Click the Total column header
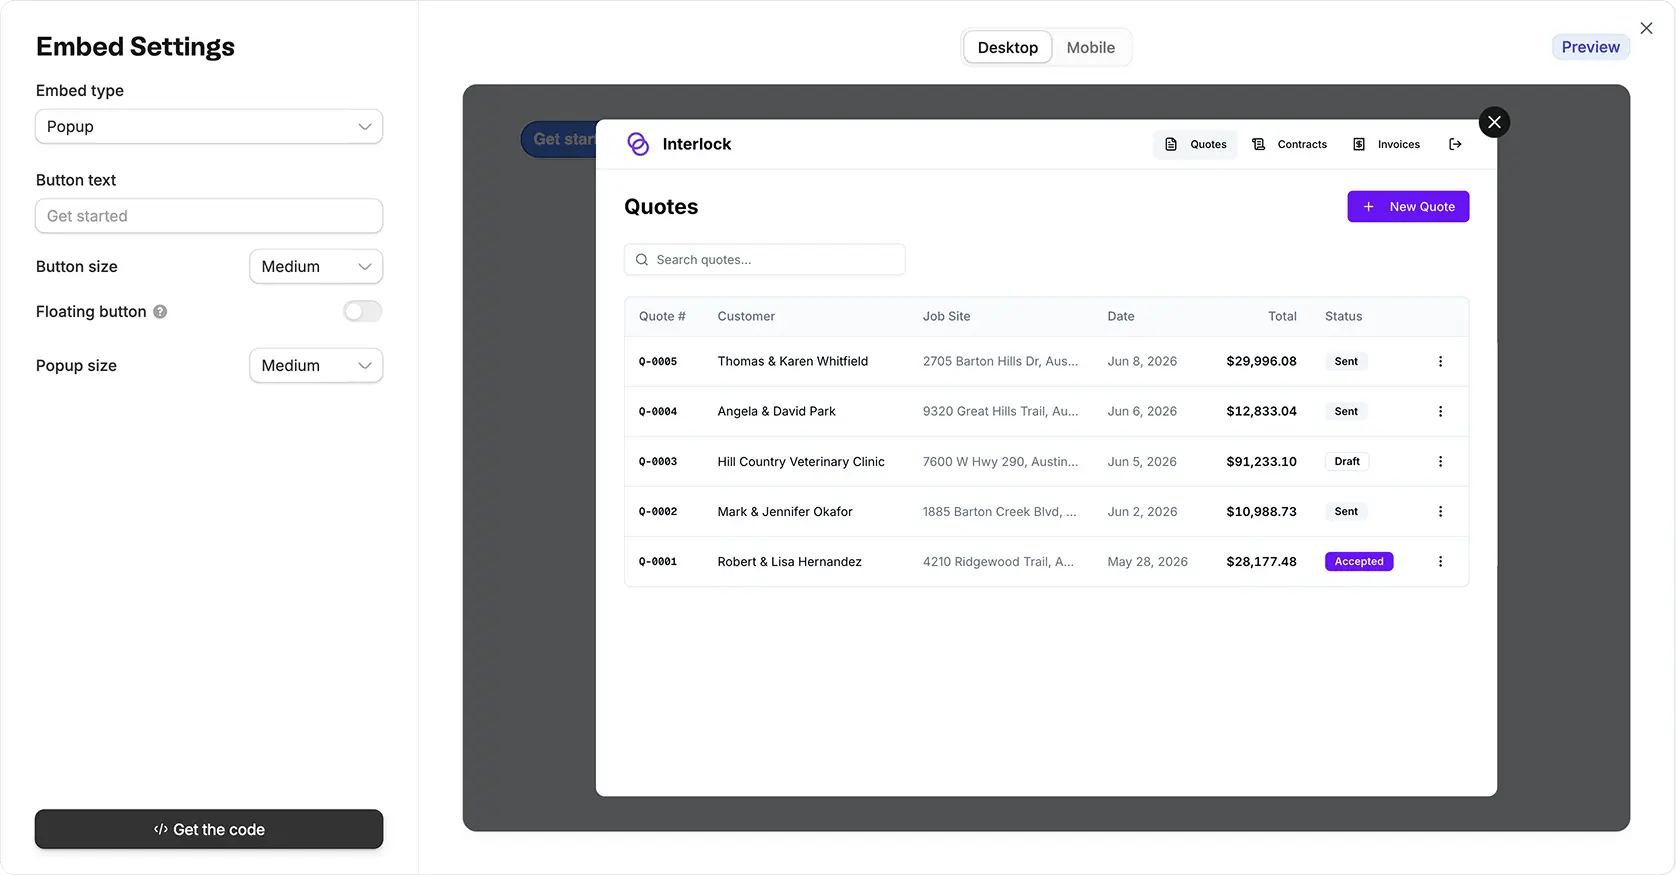The width and height of the screenshot is (1676, 875). (1282, 316)
